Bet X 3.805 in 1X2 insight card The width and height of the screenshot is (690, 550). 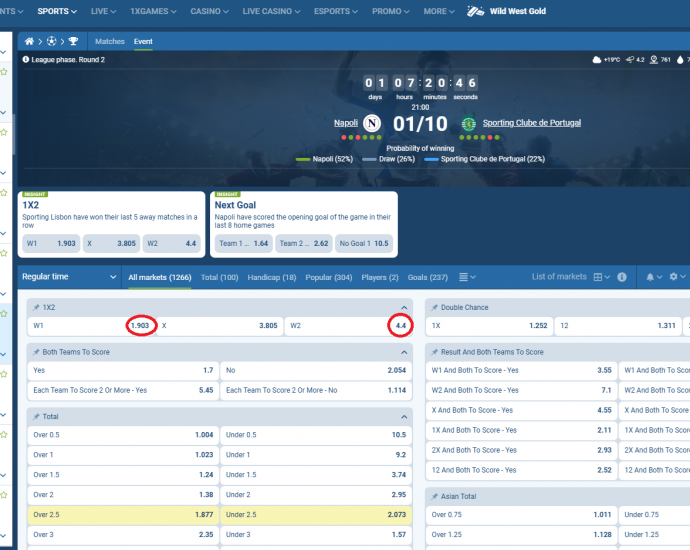pyautogui.click(x=111, y=243)
